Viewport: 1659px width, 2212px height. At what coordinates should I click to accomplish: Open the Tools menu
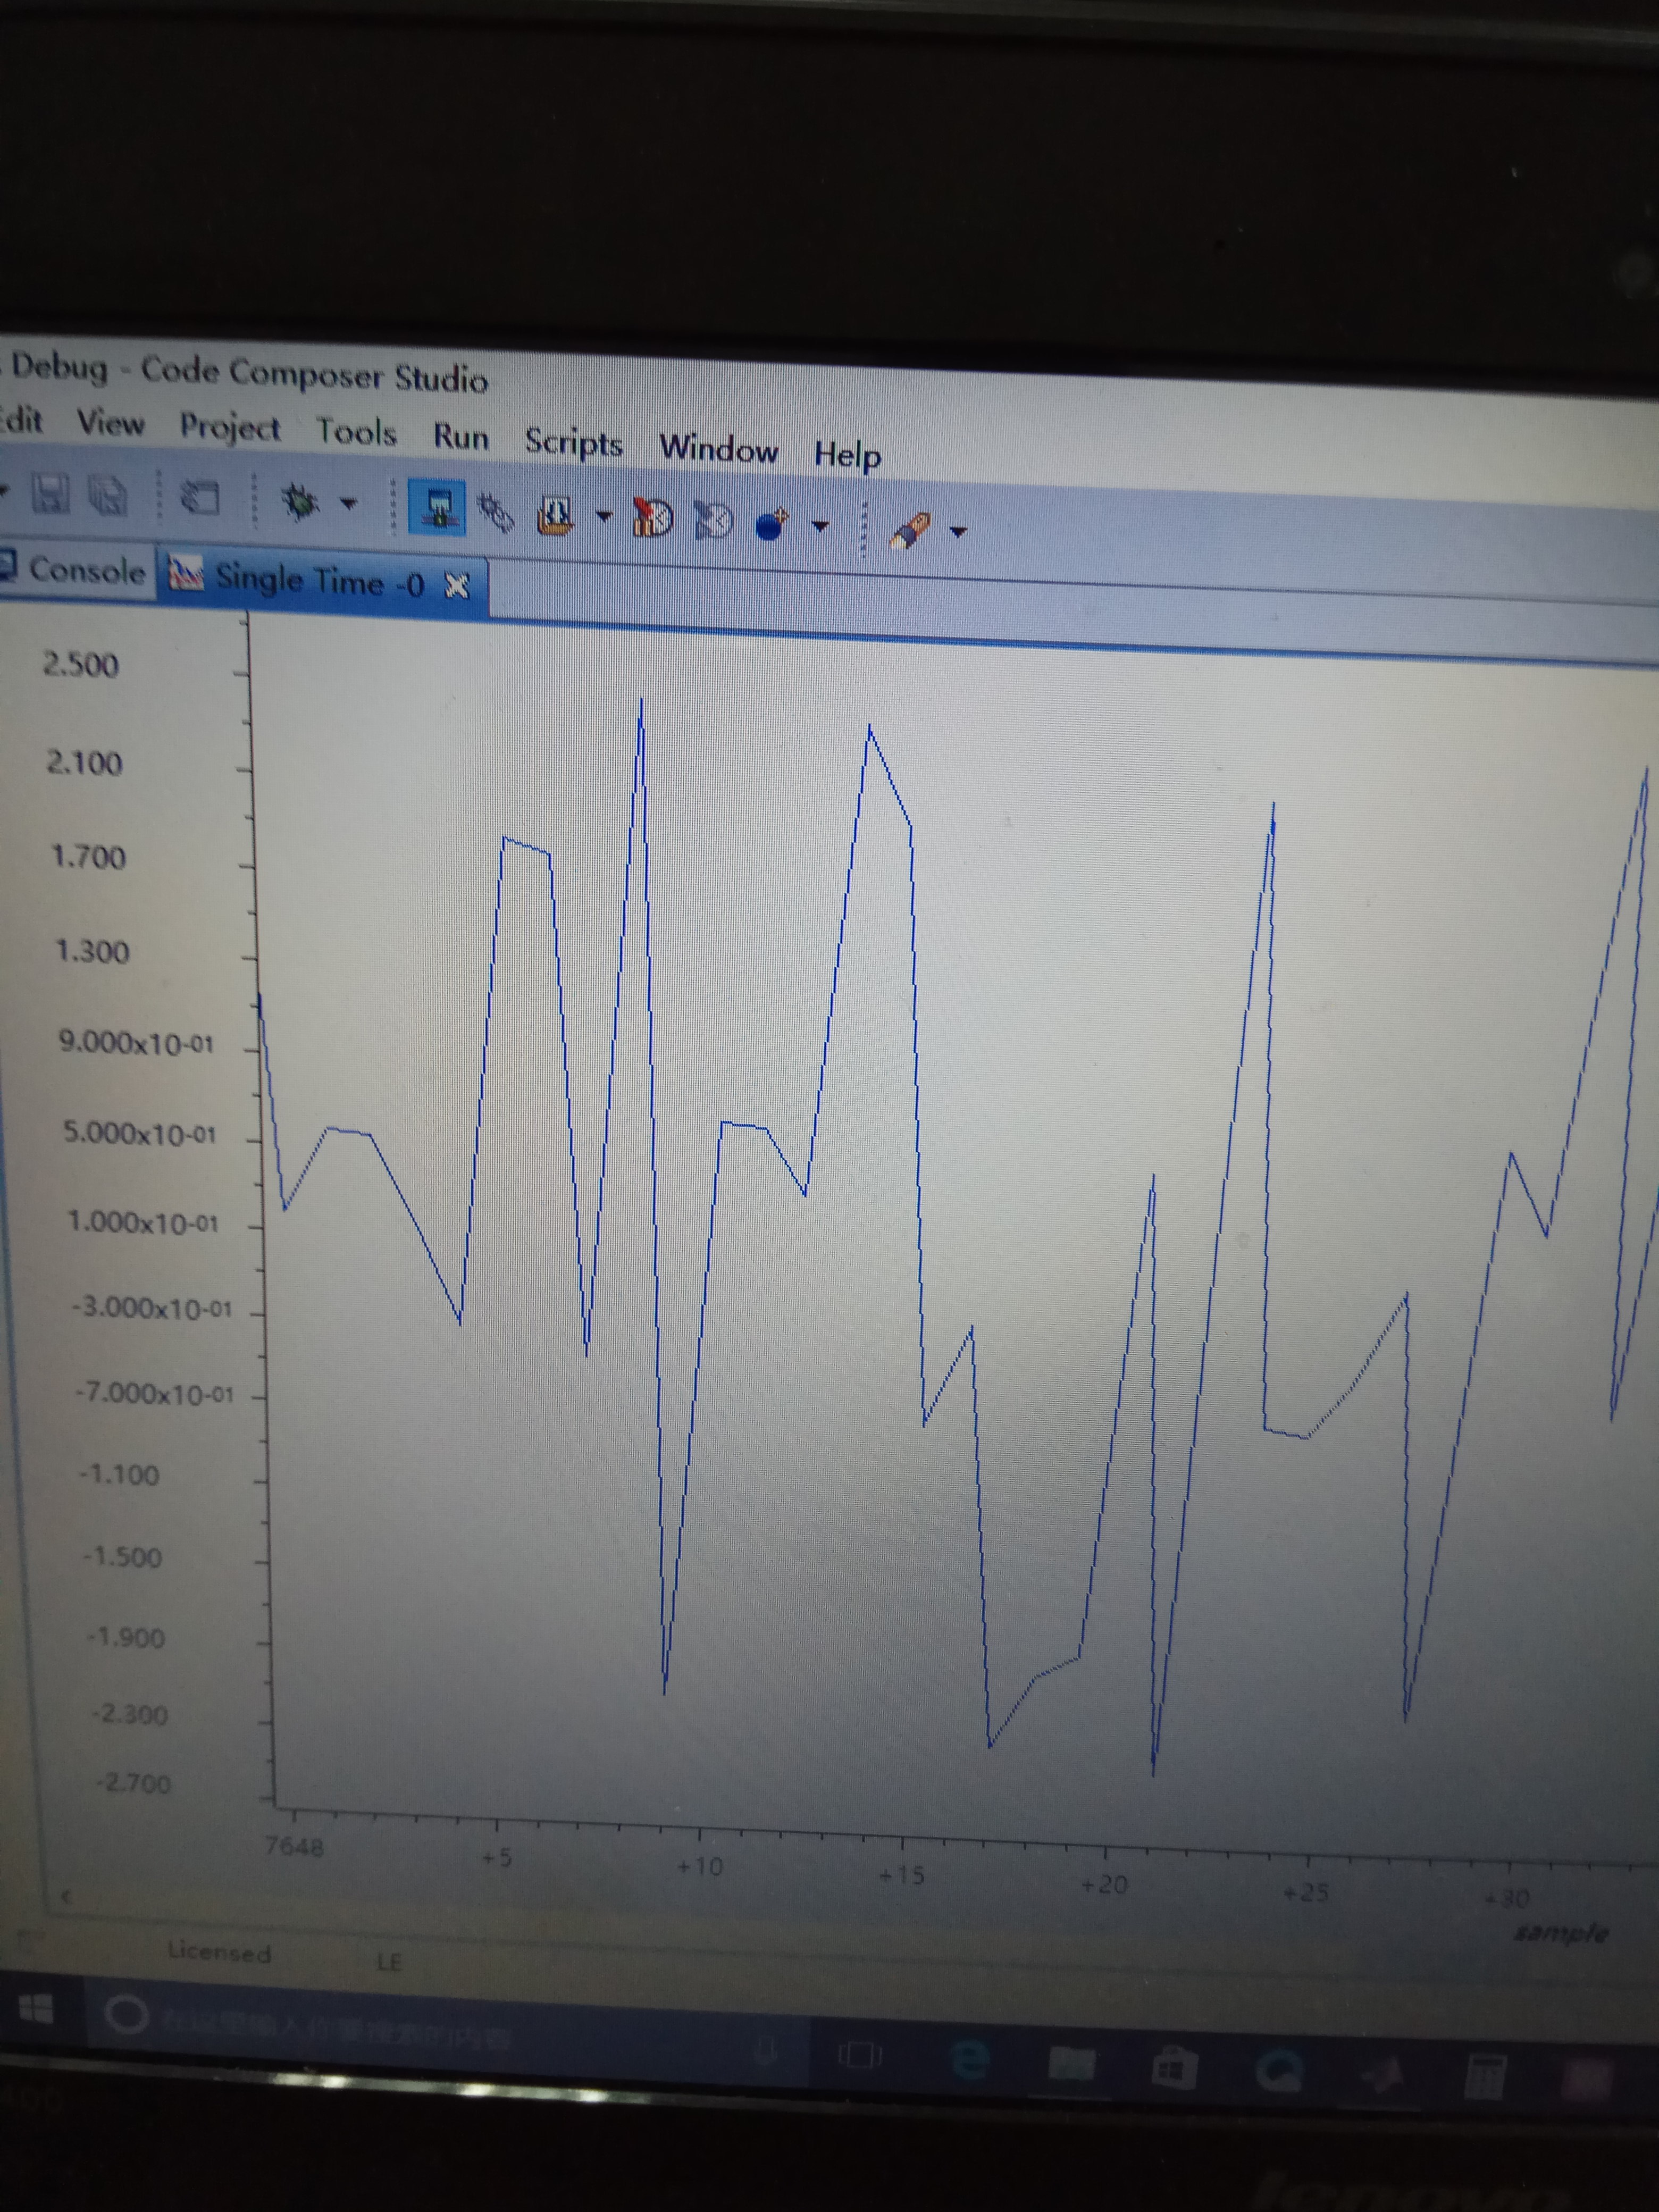point(356,432)
